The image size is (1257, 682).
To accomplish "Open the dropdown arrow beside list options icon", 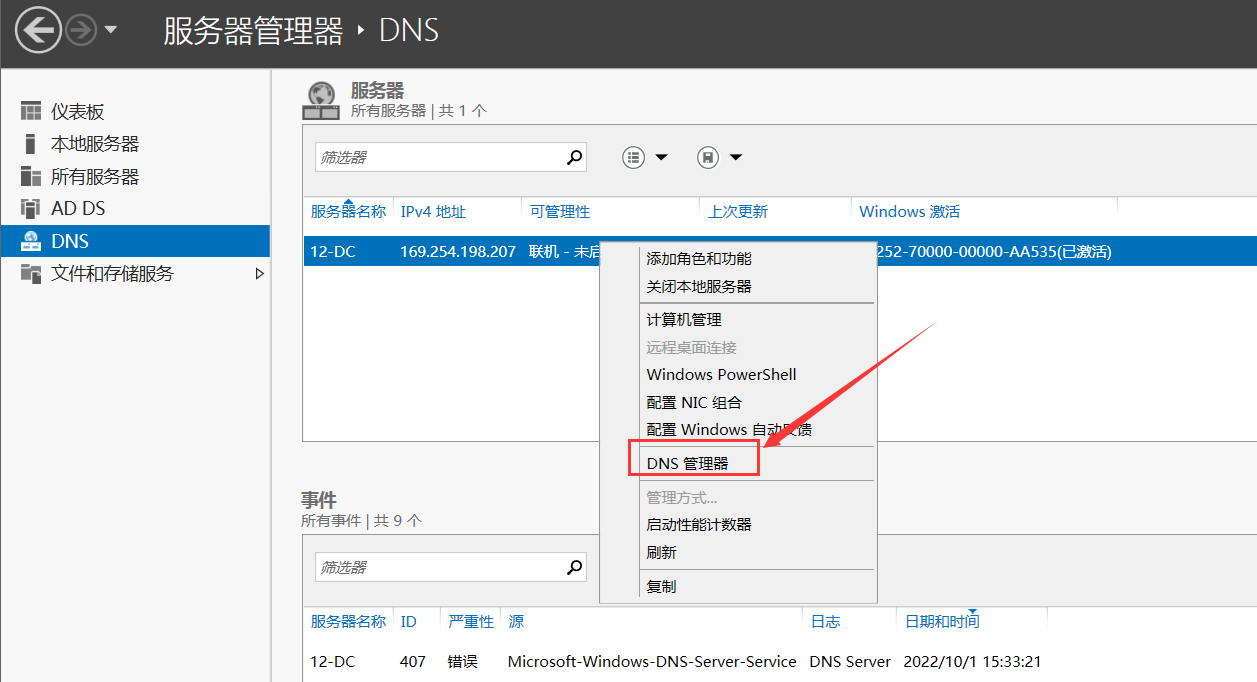I will click(661, 157).
